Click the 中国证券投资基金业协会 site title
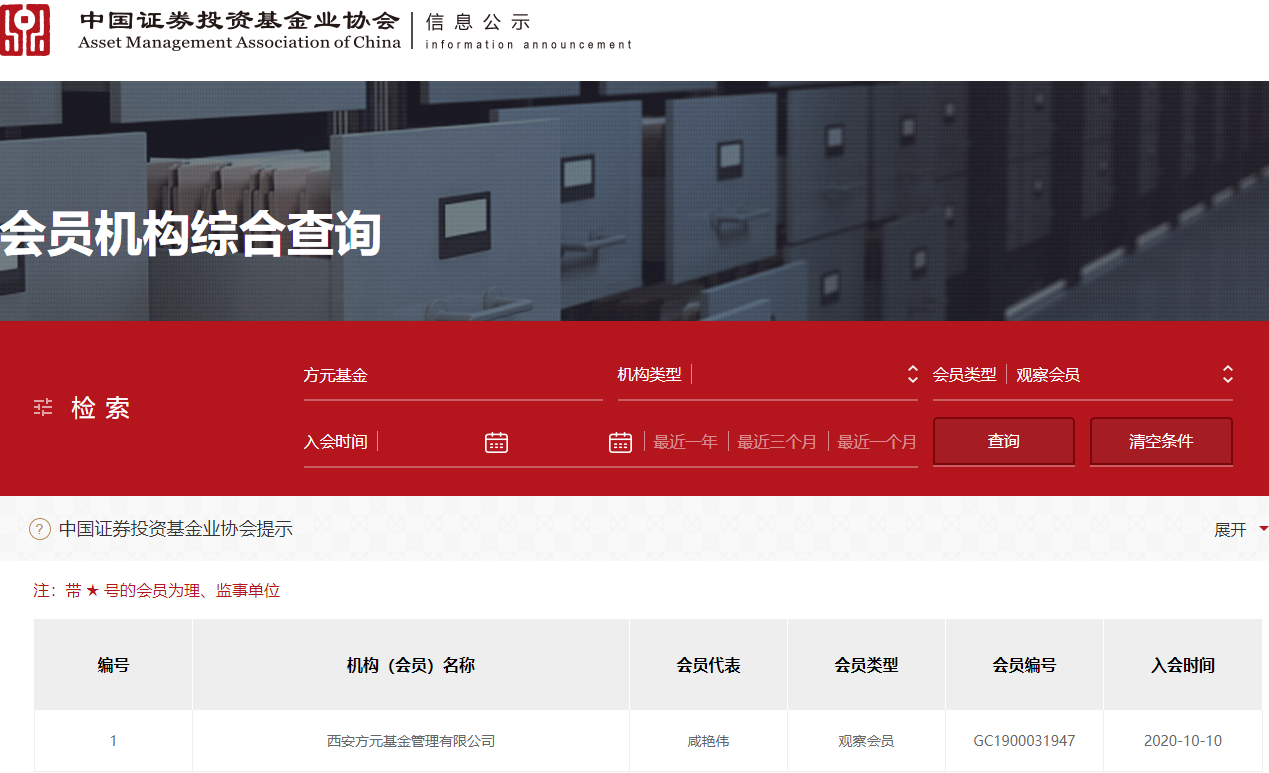 (239, 20)
